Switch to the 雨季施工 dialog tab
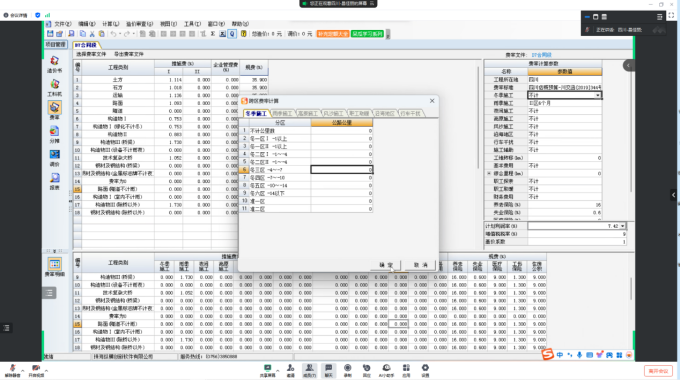The height and width of the screenshot is (380, 680). (282, 113)
